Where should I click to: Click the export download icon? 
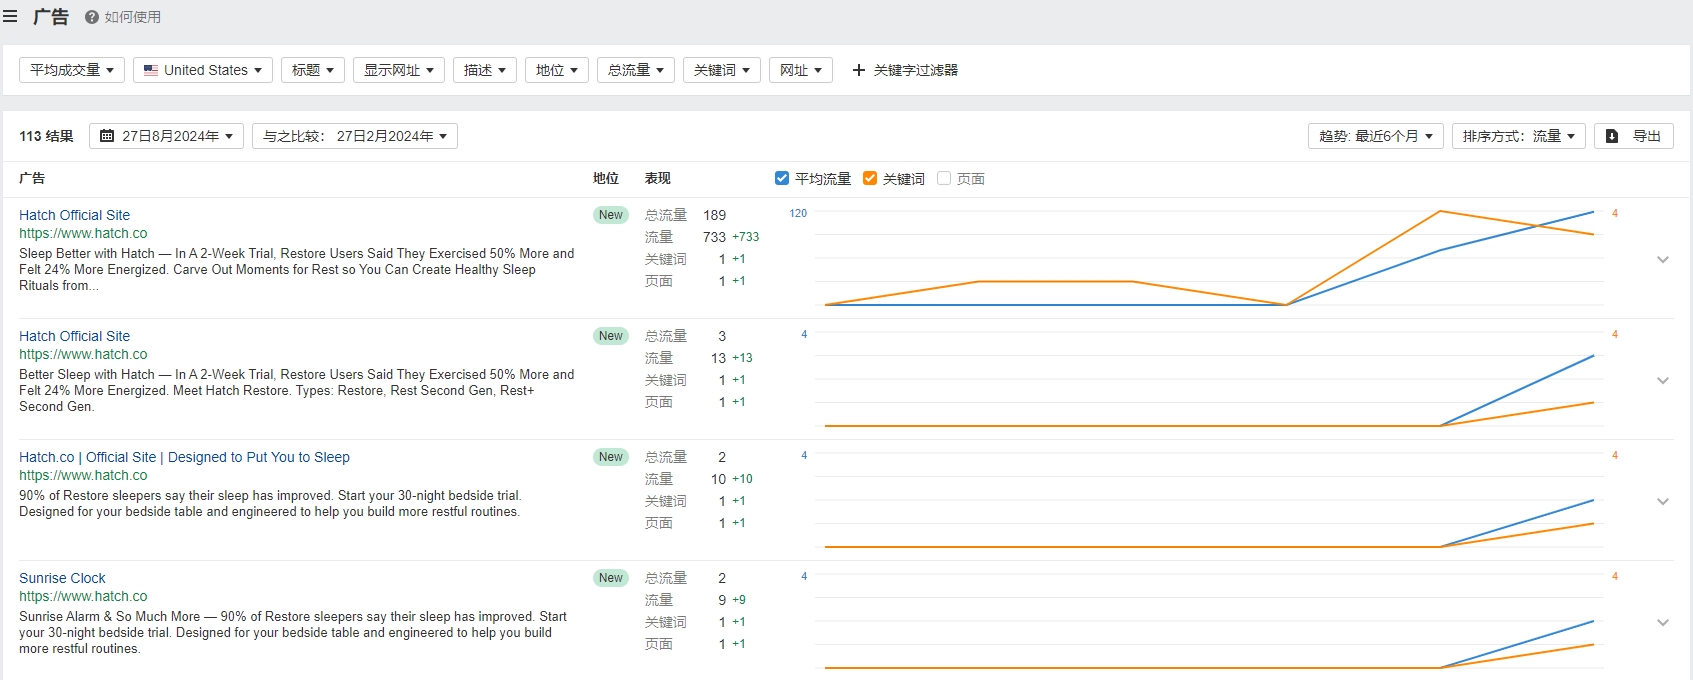[1612, 136]
